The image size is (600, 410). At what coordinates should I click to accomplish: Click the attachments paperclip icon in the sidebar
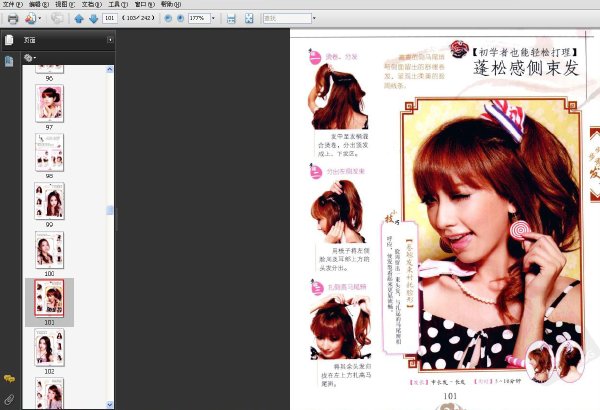tap(9, 399)
